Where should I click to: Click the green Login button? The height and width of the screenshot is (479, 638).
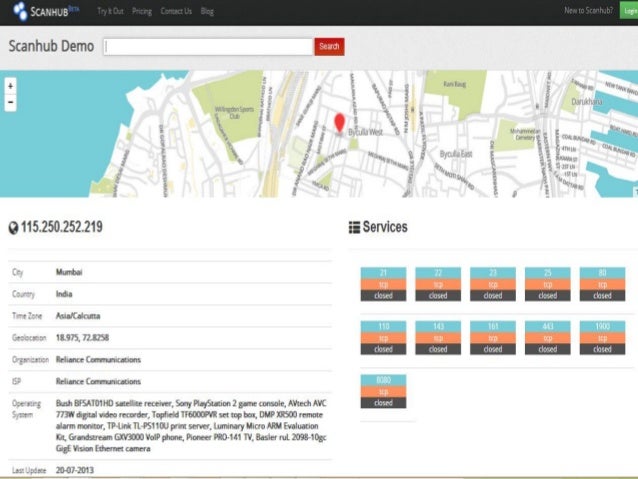click(629, 11)
